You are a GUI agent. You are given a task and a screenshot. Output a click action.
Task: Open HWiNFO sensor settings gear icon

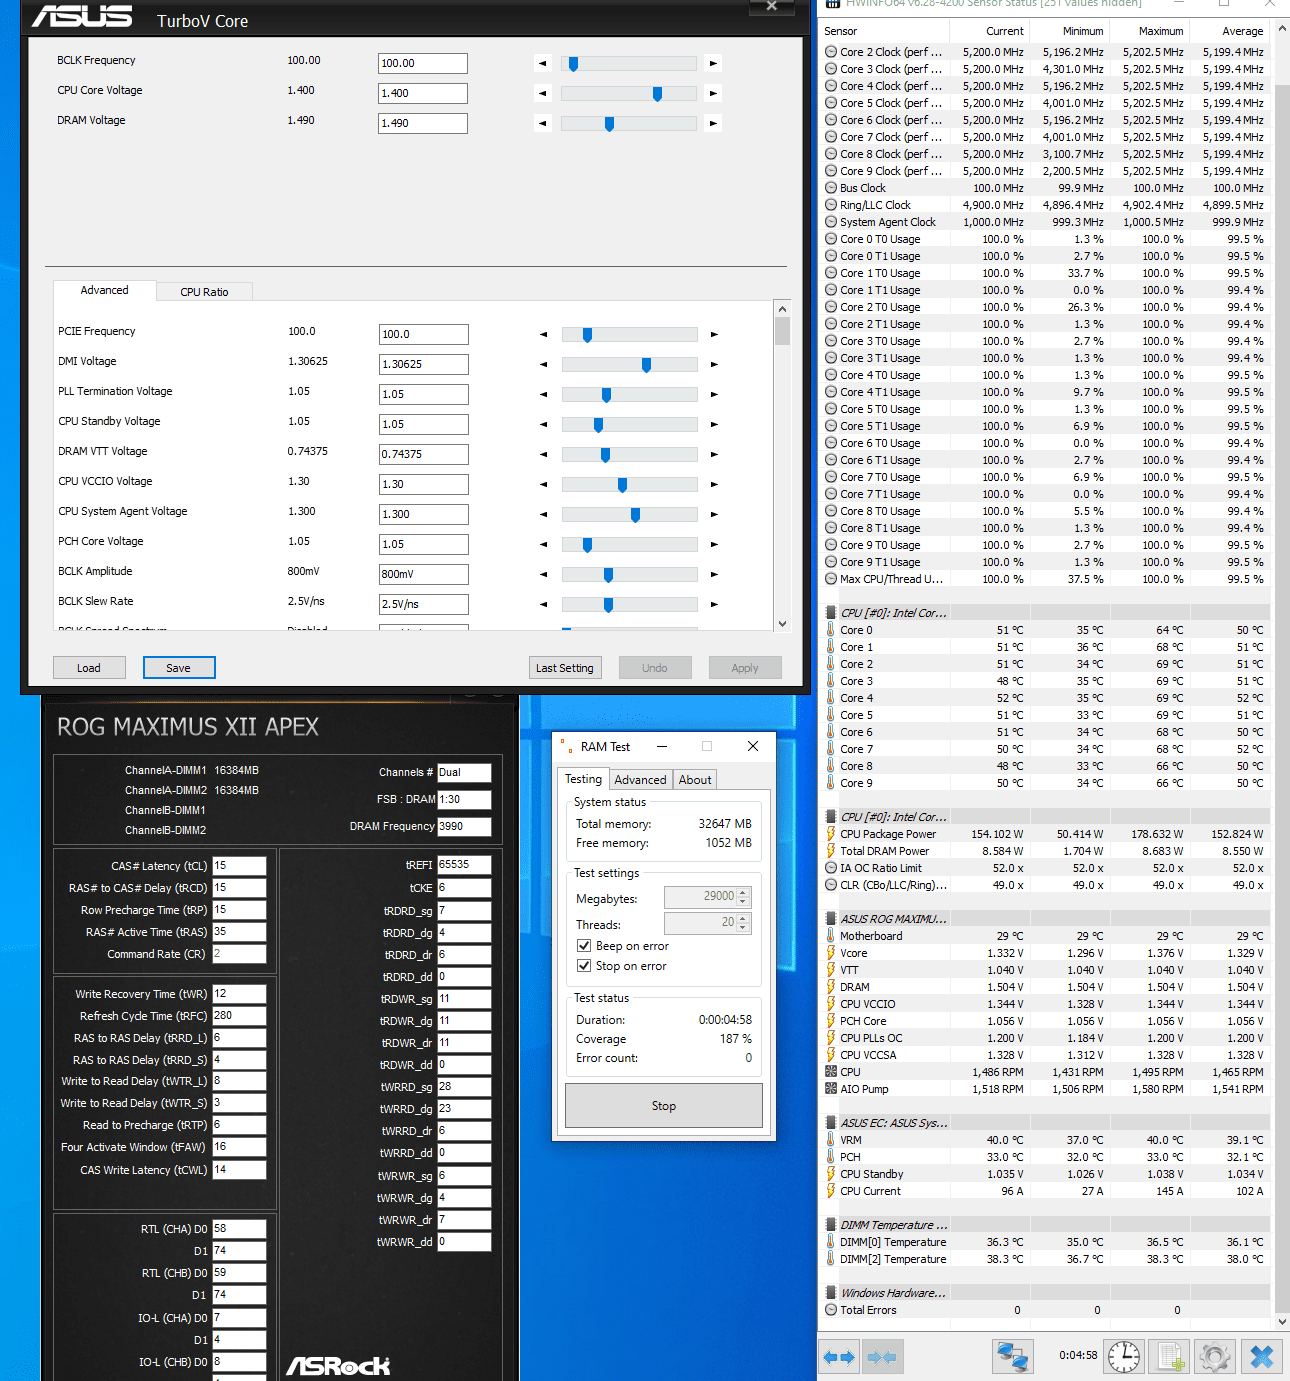[x=1214, y=1357]
